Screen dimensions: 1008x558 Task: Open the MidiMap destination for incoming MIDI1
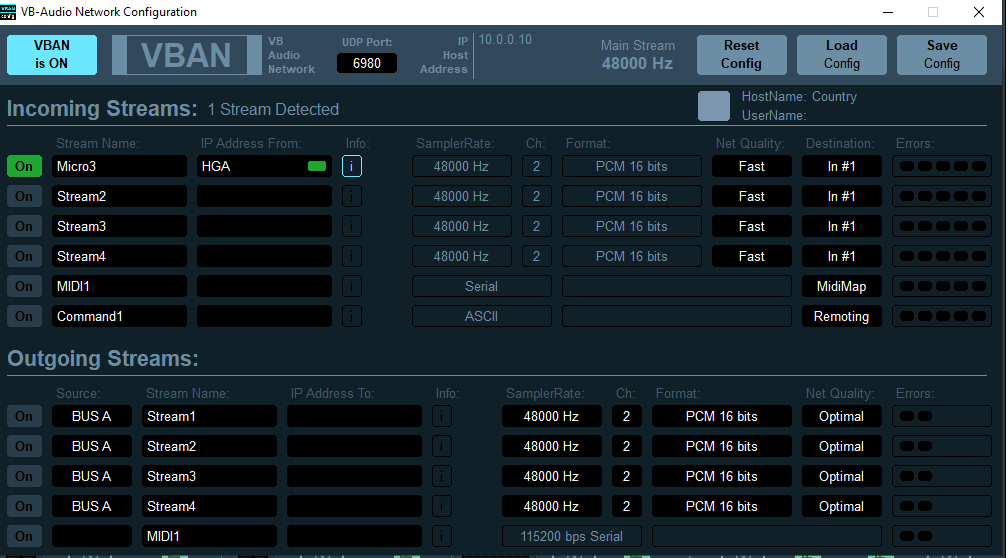(x=841, y=286)
